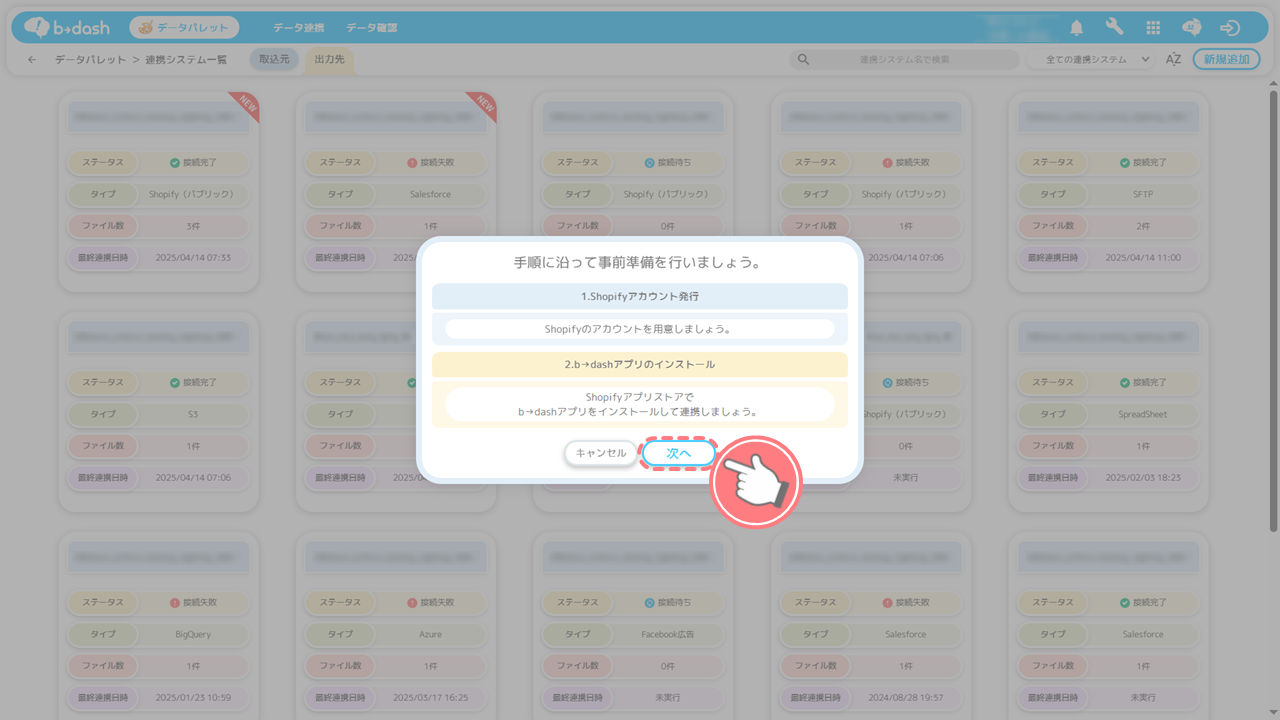This screenshot has width=1280, height=720.
Task: Click the 3件 file count value
Action: [x=192, y=226]
